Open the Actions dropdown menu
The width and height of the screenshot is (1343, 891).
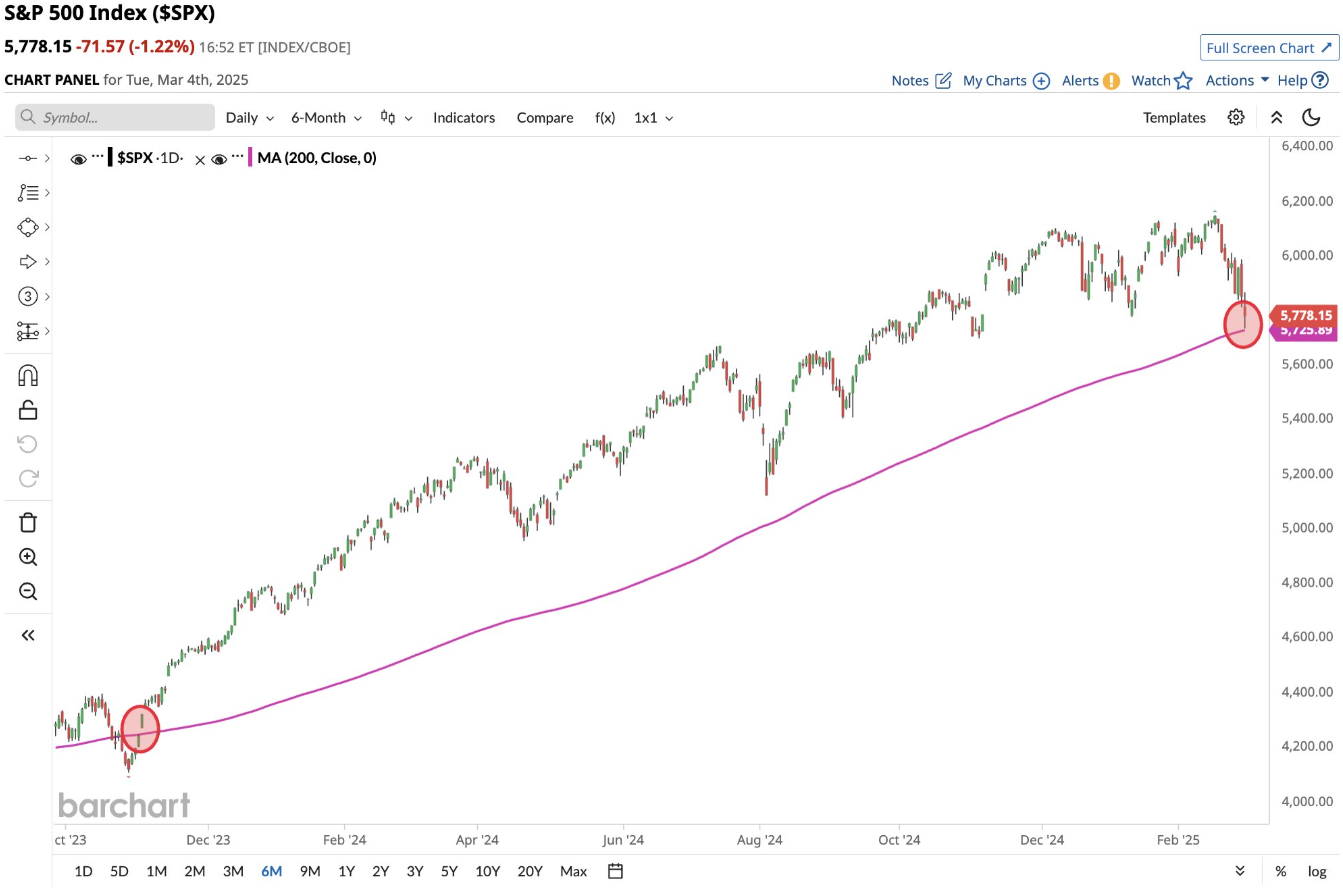click(x=1237, y=81)
